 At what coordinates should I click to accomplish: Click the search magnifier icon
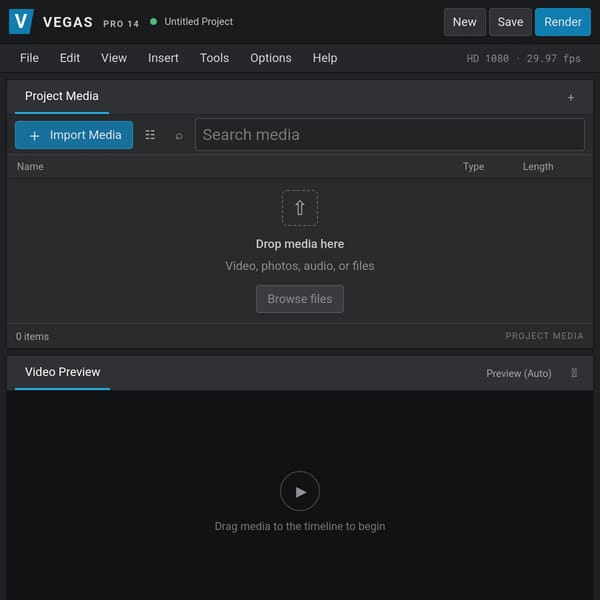(179, 136)
